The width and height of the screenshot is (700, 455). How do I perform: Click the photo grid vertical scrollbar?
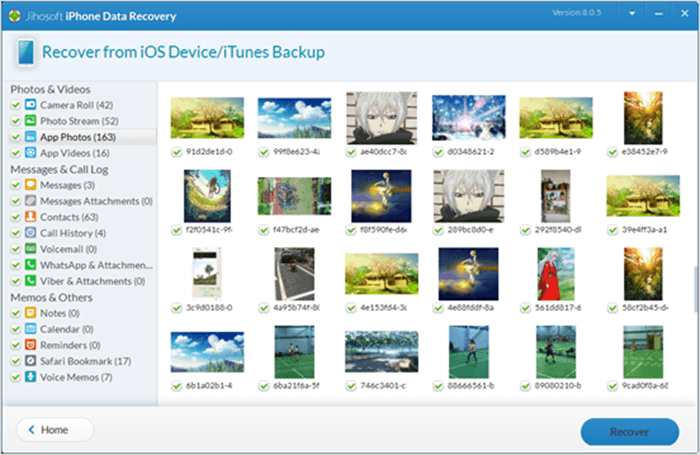click(696, 289)
